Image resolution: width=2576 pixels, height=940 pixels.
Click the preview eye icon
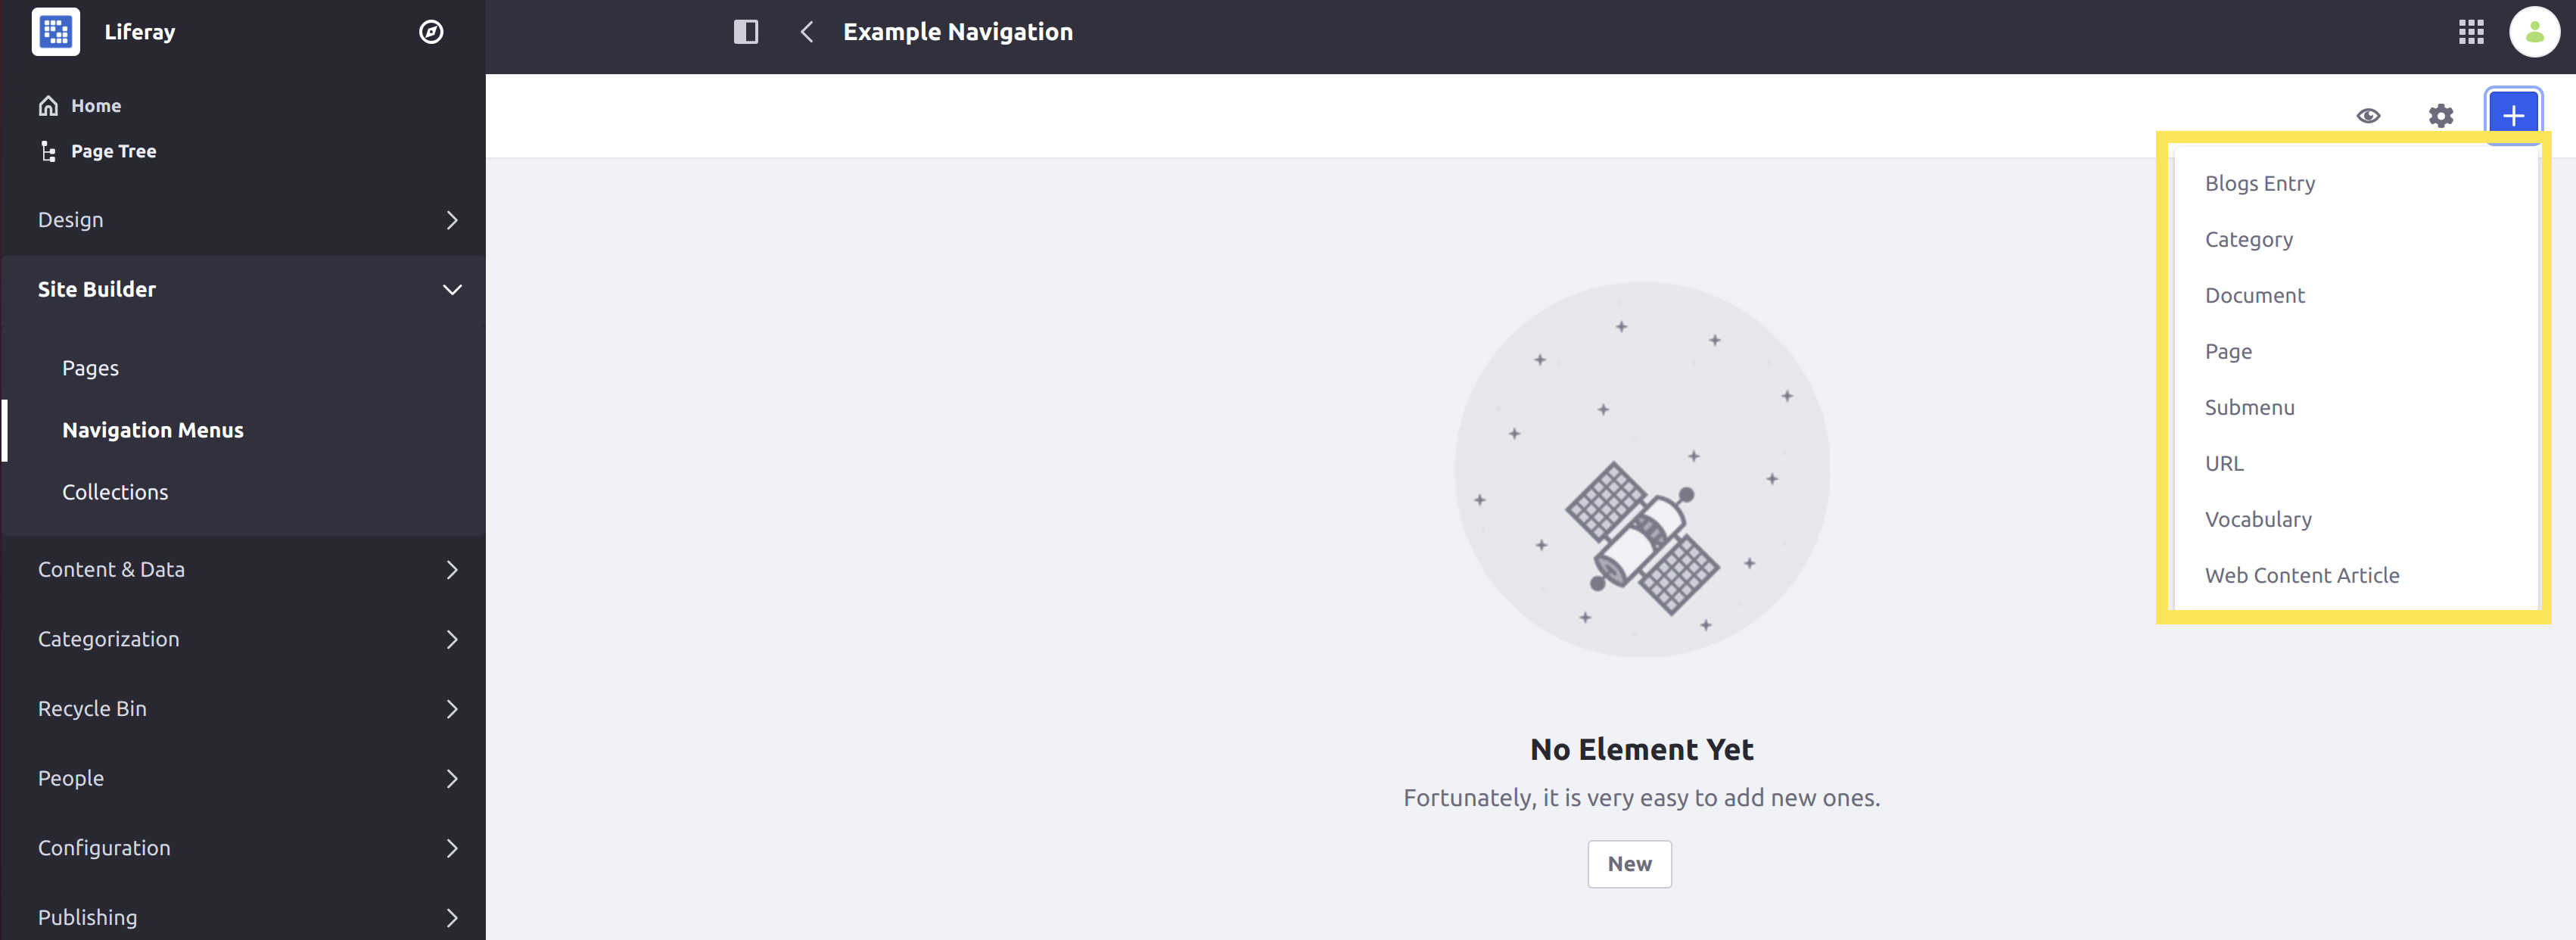tap(2367, 115)
